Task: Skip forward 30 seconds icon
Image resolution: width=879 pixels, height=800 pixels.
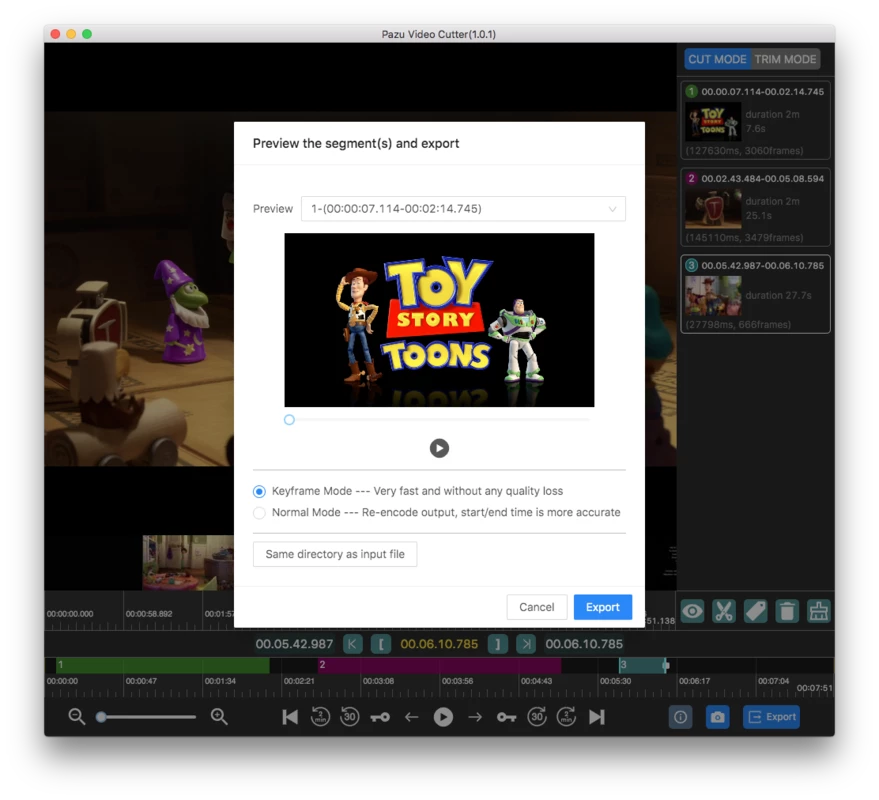Action: (x=536, y=716)
